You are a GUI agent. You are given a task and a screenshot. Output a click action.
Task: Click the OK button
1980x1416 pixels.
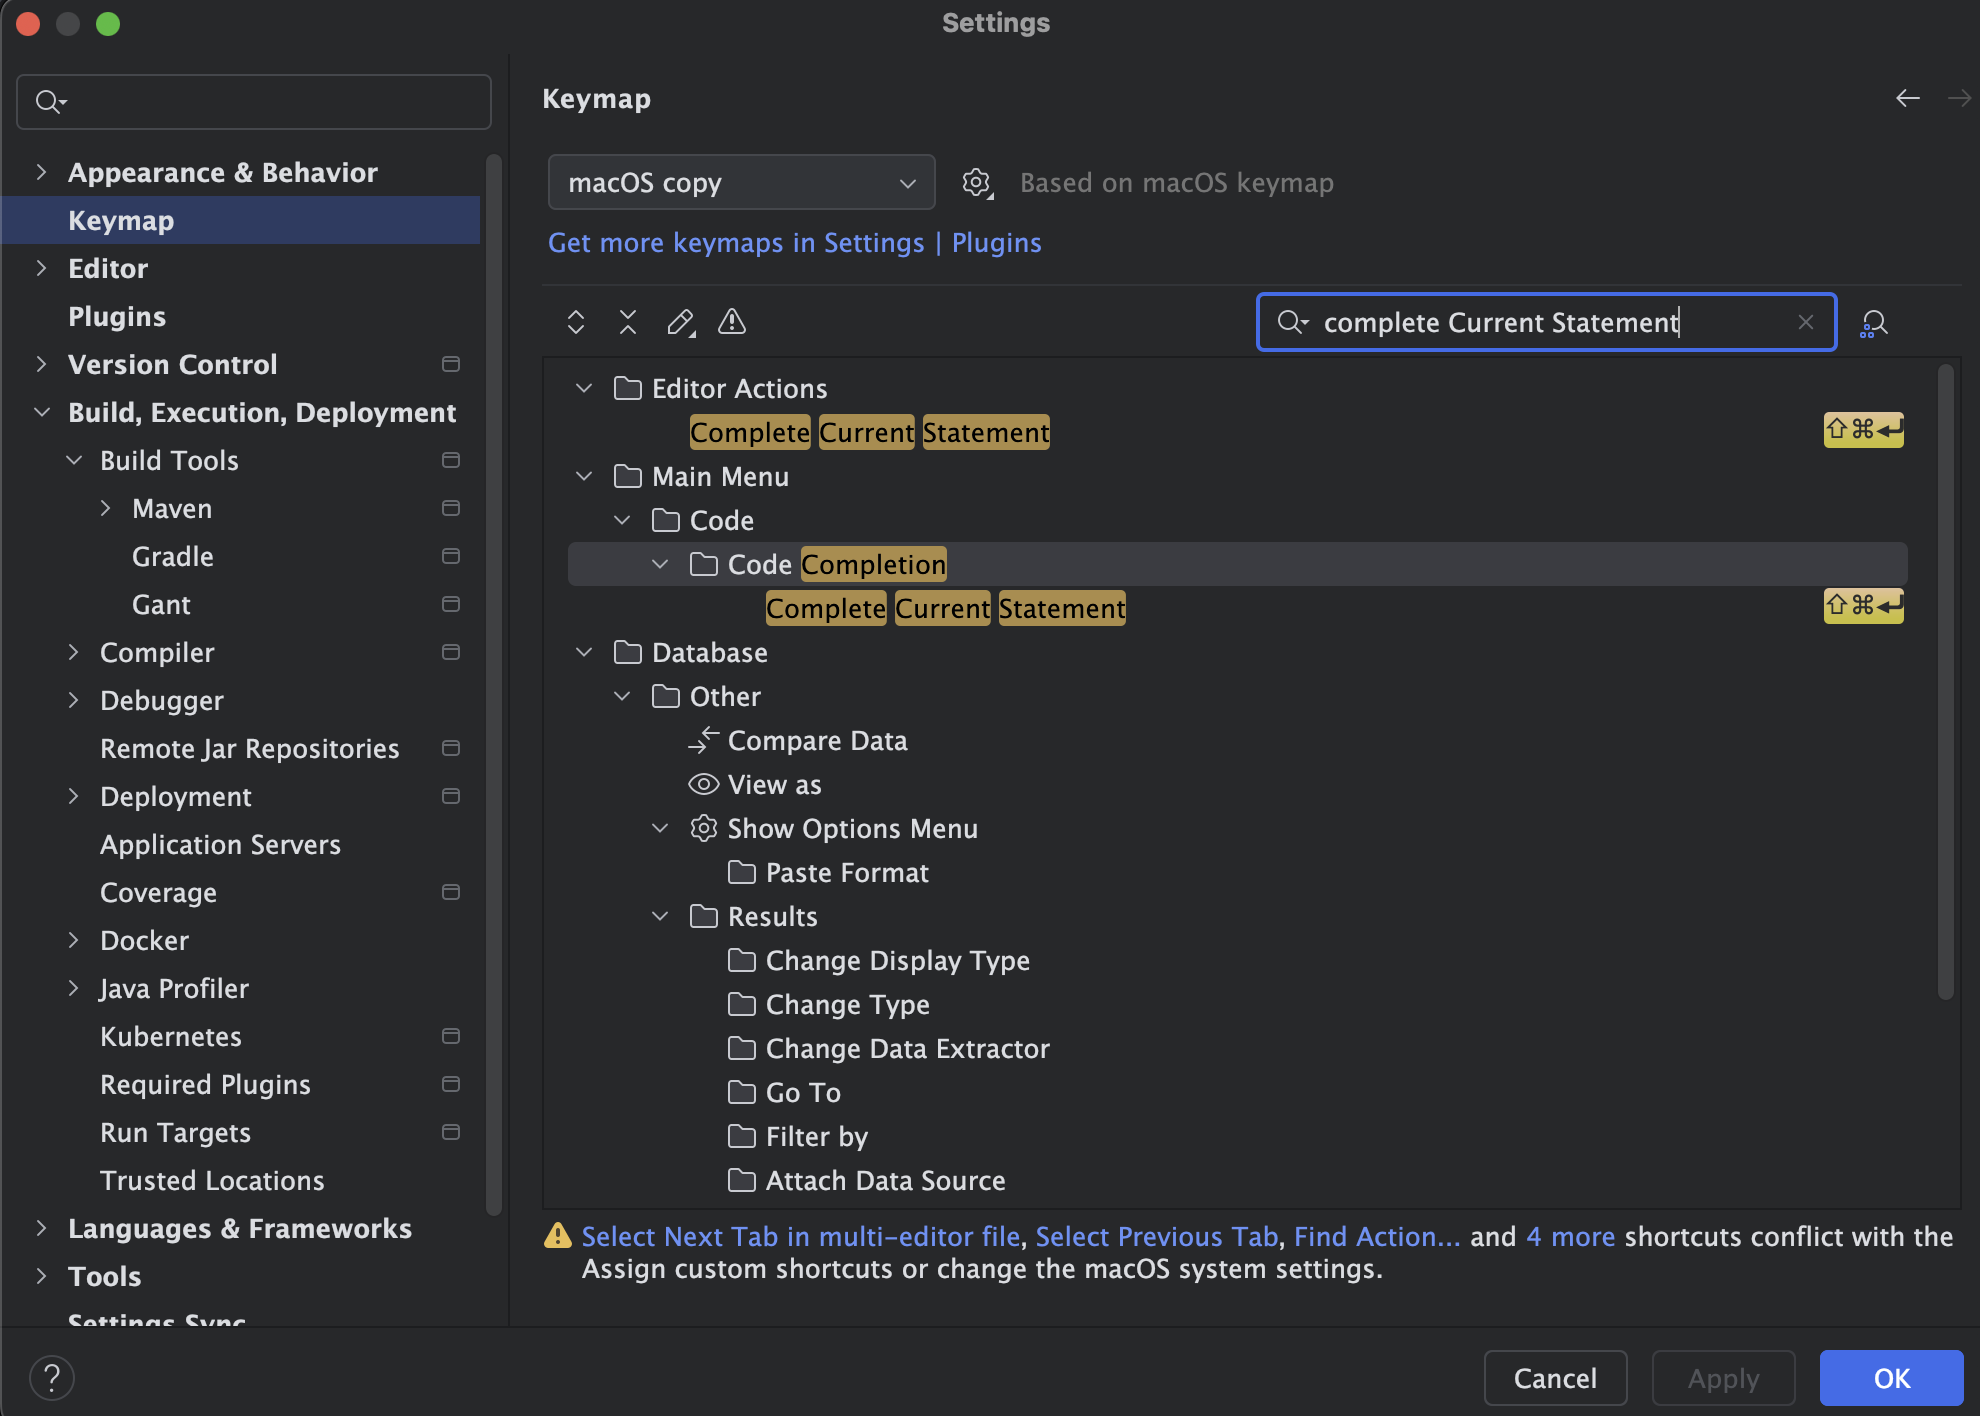tap(1891, 1378)
